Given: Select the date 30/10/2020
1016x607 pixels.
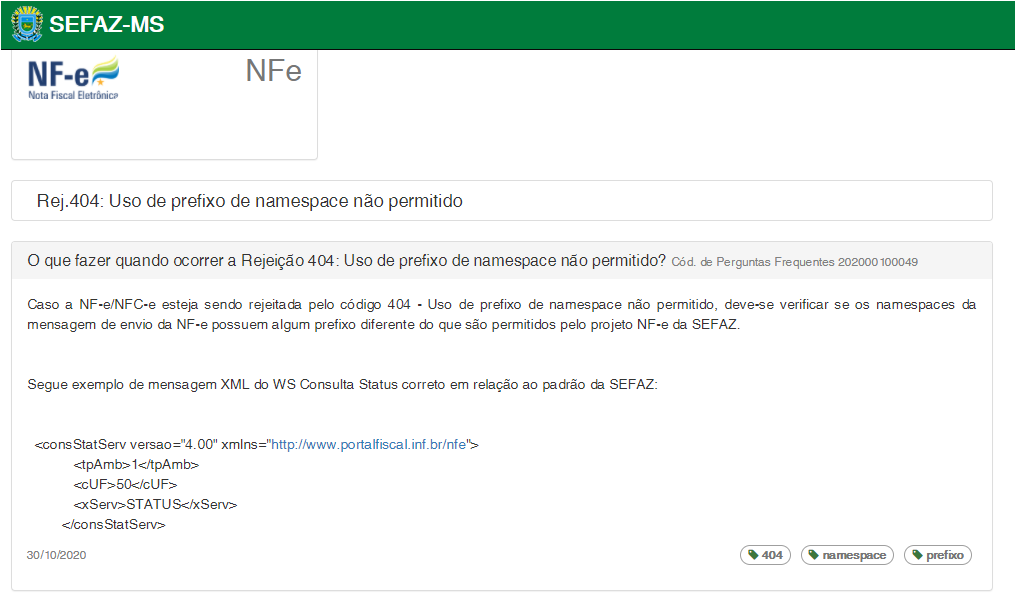Looking at the screenshot, I should click(56, 555).
